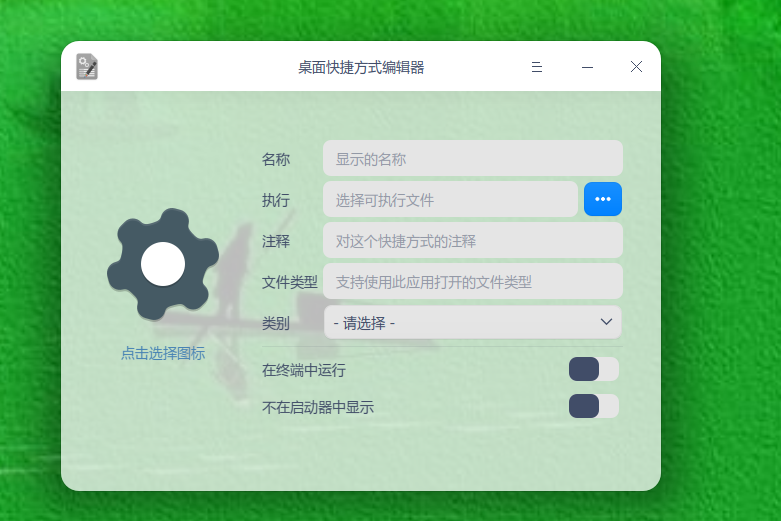781x521 pixels.
Task: Toggle the 在终端中运行 switch
Action: pos(594,369)
